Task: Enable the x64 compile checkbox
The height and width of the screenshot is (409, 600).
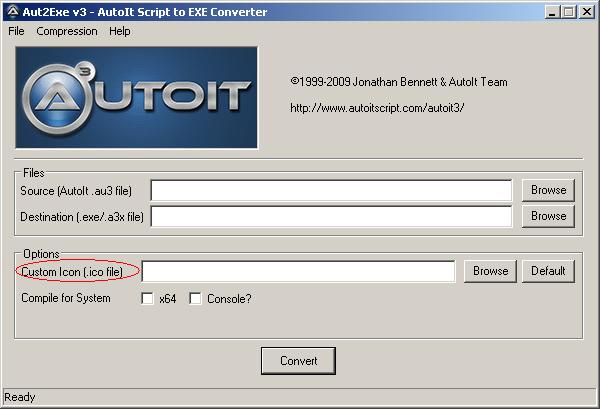Action: [147, 298]
